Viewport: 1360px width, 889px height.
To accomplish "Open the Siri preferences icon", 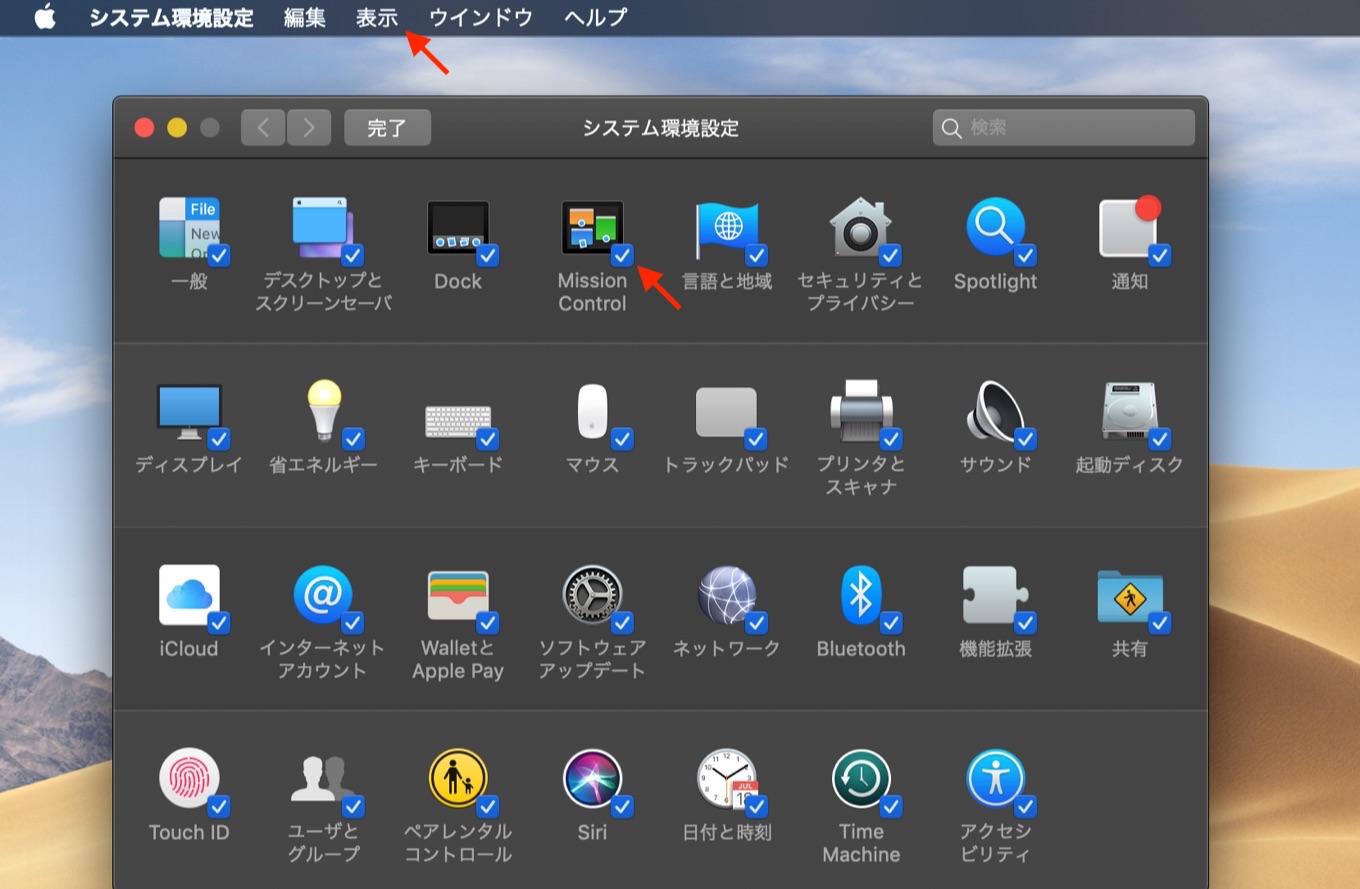I will click(592, 778).
